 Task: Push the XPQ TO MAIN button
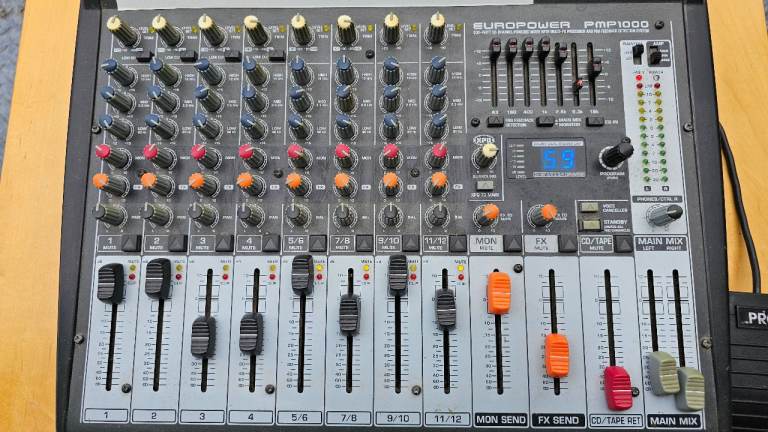(484, 186)
